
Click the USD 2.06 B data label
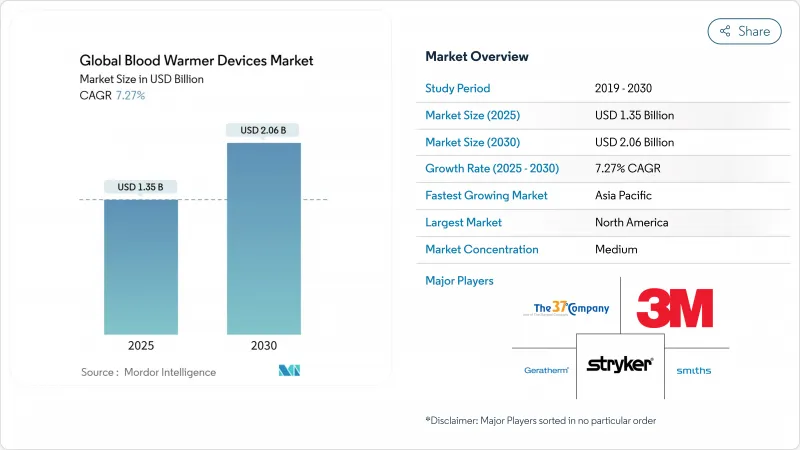click(263, 130)
